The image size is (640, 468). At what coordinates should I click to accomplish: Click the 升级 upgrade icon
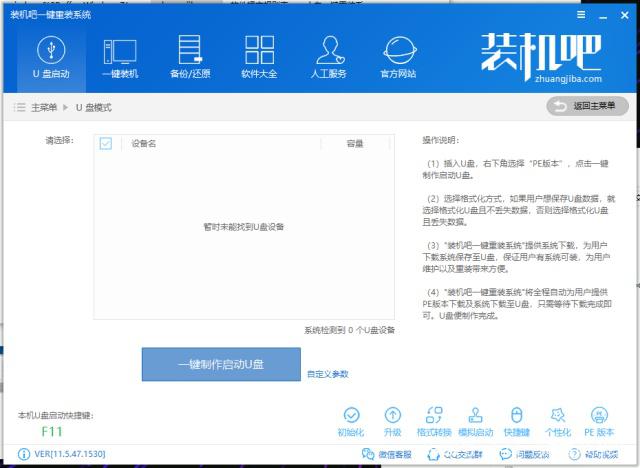[x=393, y=420]
